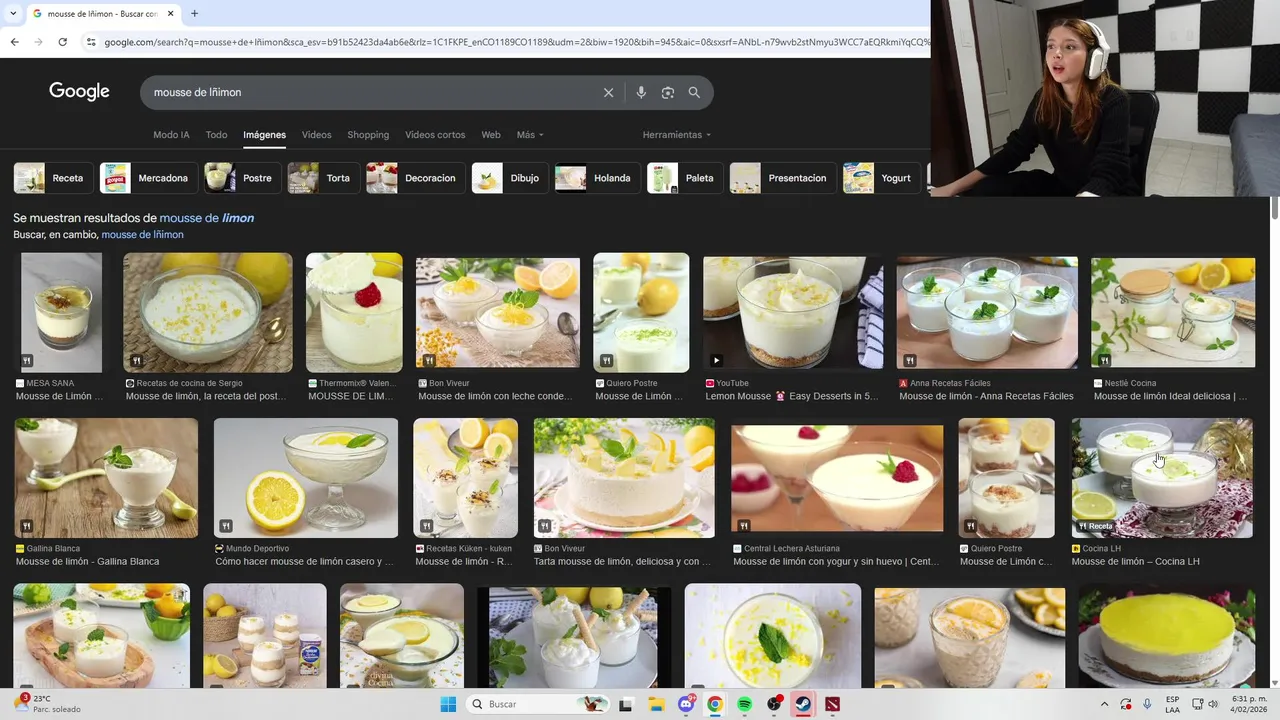
Task: Click the sync update tray icon
Action: (x=1126, y=704)
